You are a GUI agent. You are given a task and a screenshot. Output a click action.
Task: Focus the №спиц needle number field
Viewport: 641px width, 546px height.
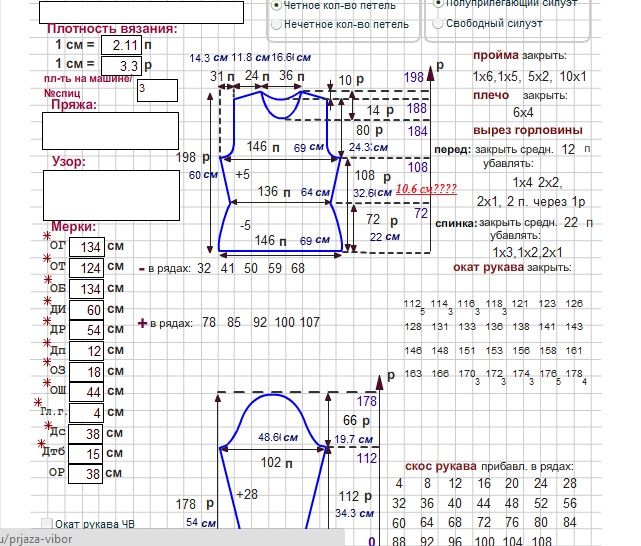pyautogui.click(x=157, y=90)
